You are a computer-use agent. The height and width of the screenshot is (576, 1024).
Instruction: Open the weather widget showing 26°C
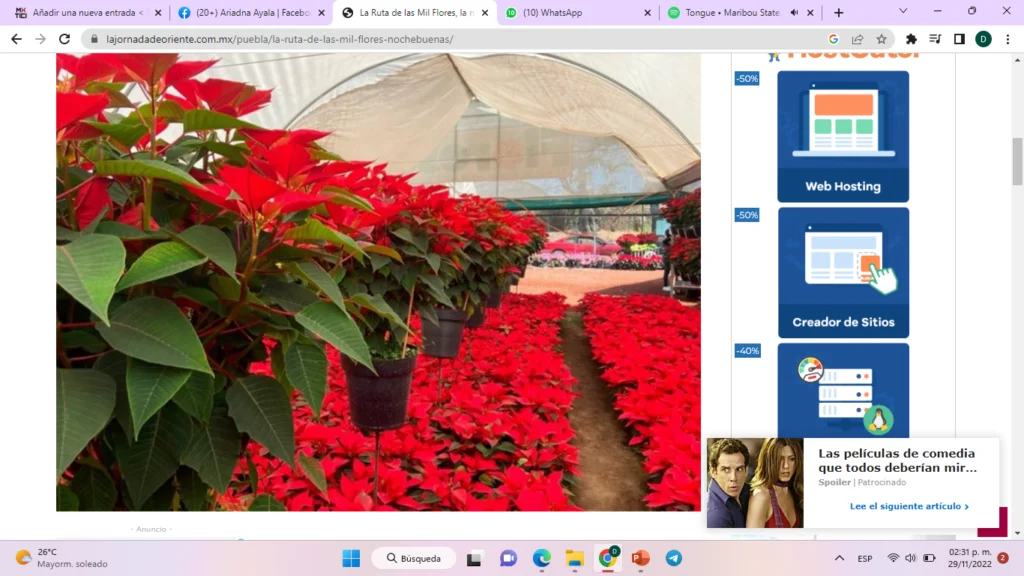pos(62,558)
